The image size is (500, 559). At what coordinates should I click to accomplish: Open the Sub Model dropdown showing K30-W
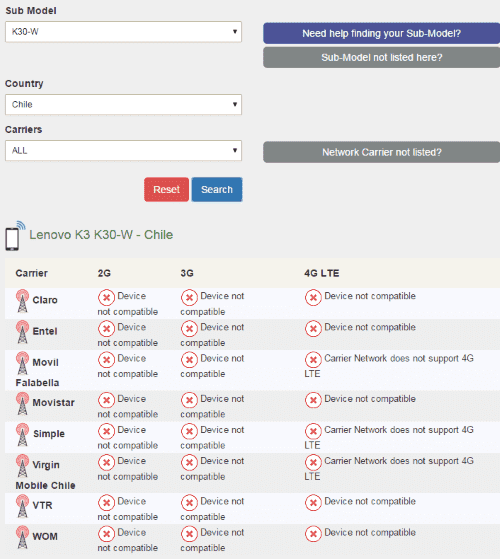tap(123, 32)
